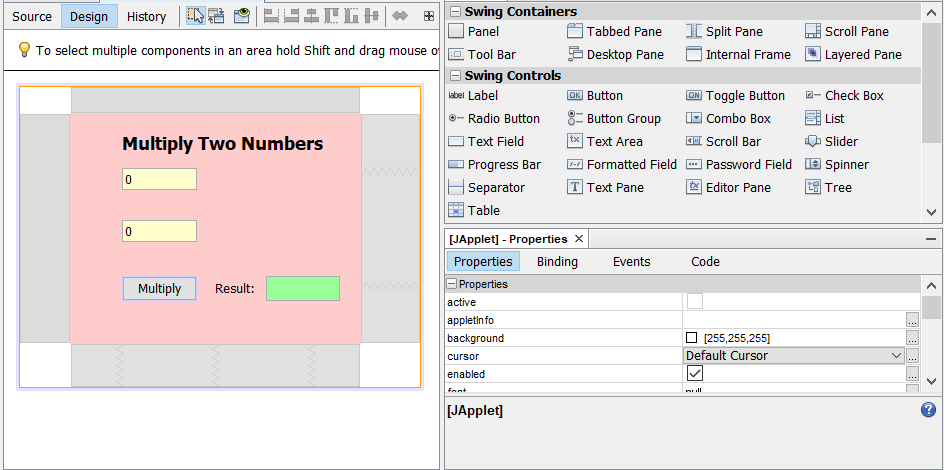Pick Separator in palette
Screen dimensions: 944x470
tap(486, 187)
